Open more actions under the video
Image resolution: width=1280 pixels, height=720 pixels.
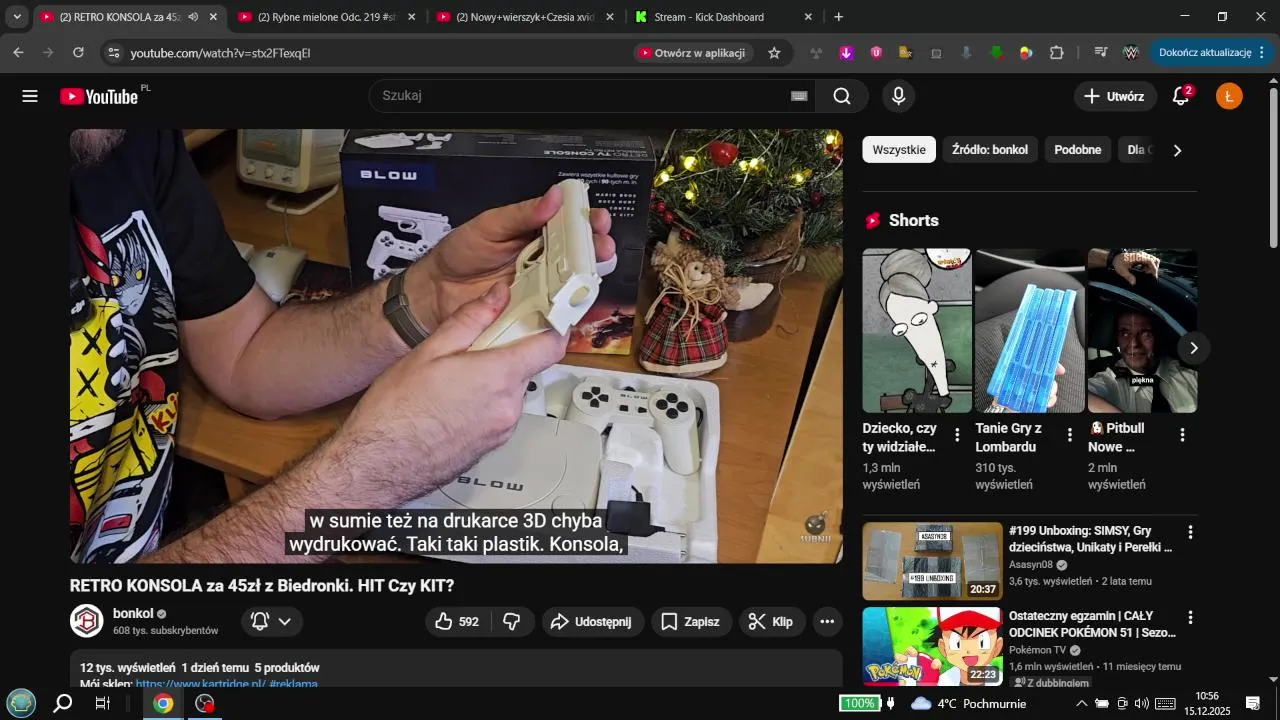[x=827, y=622]
